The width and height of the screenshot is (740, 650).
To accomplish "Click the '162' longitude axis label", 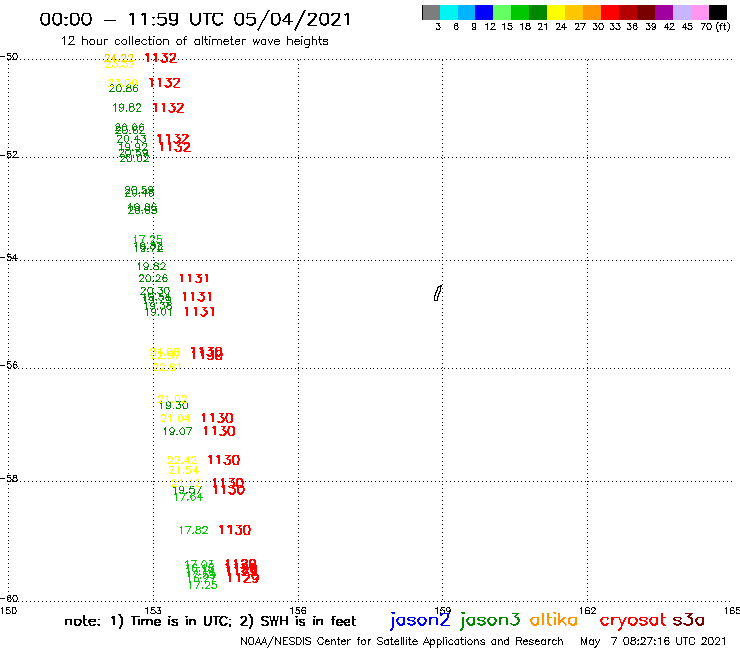I will coord(588,610).
